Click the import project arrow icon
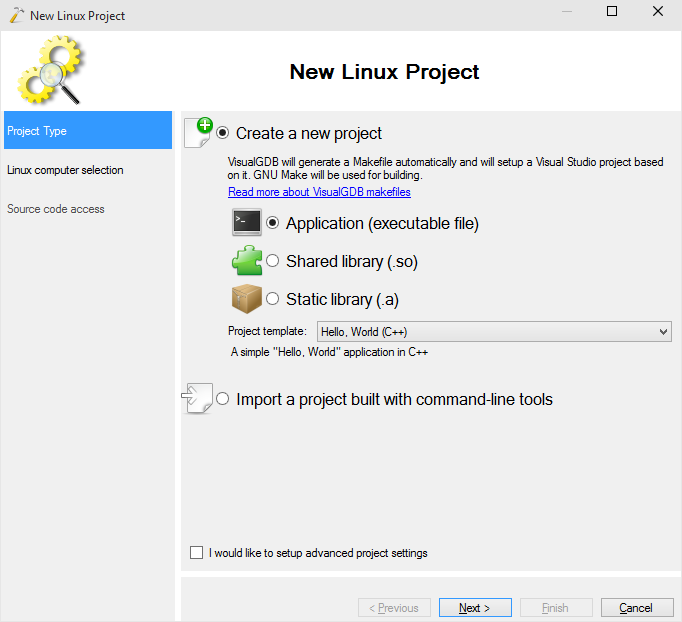682x622 pixels. point(197,398)
